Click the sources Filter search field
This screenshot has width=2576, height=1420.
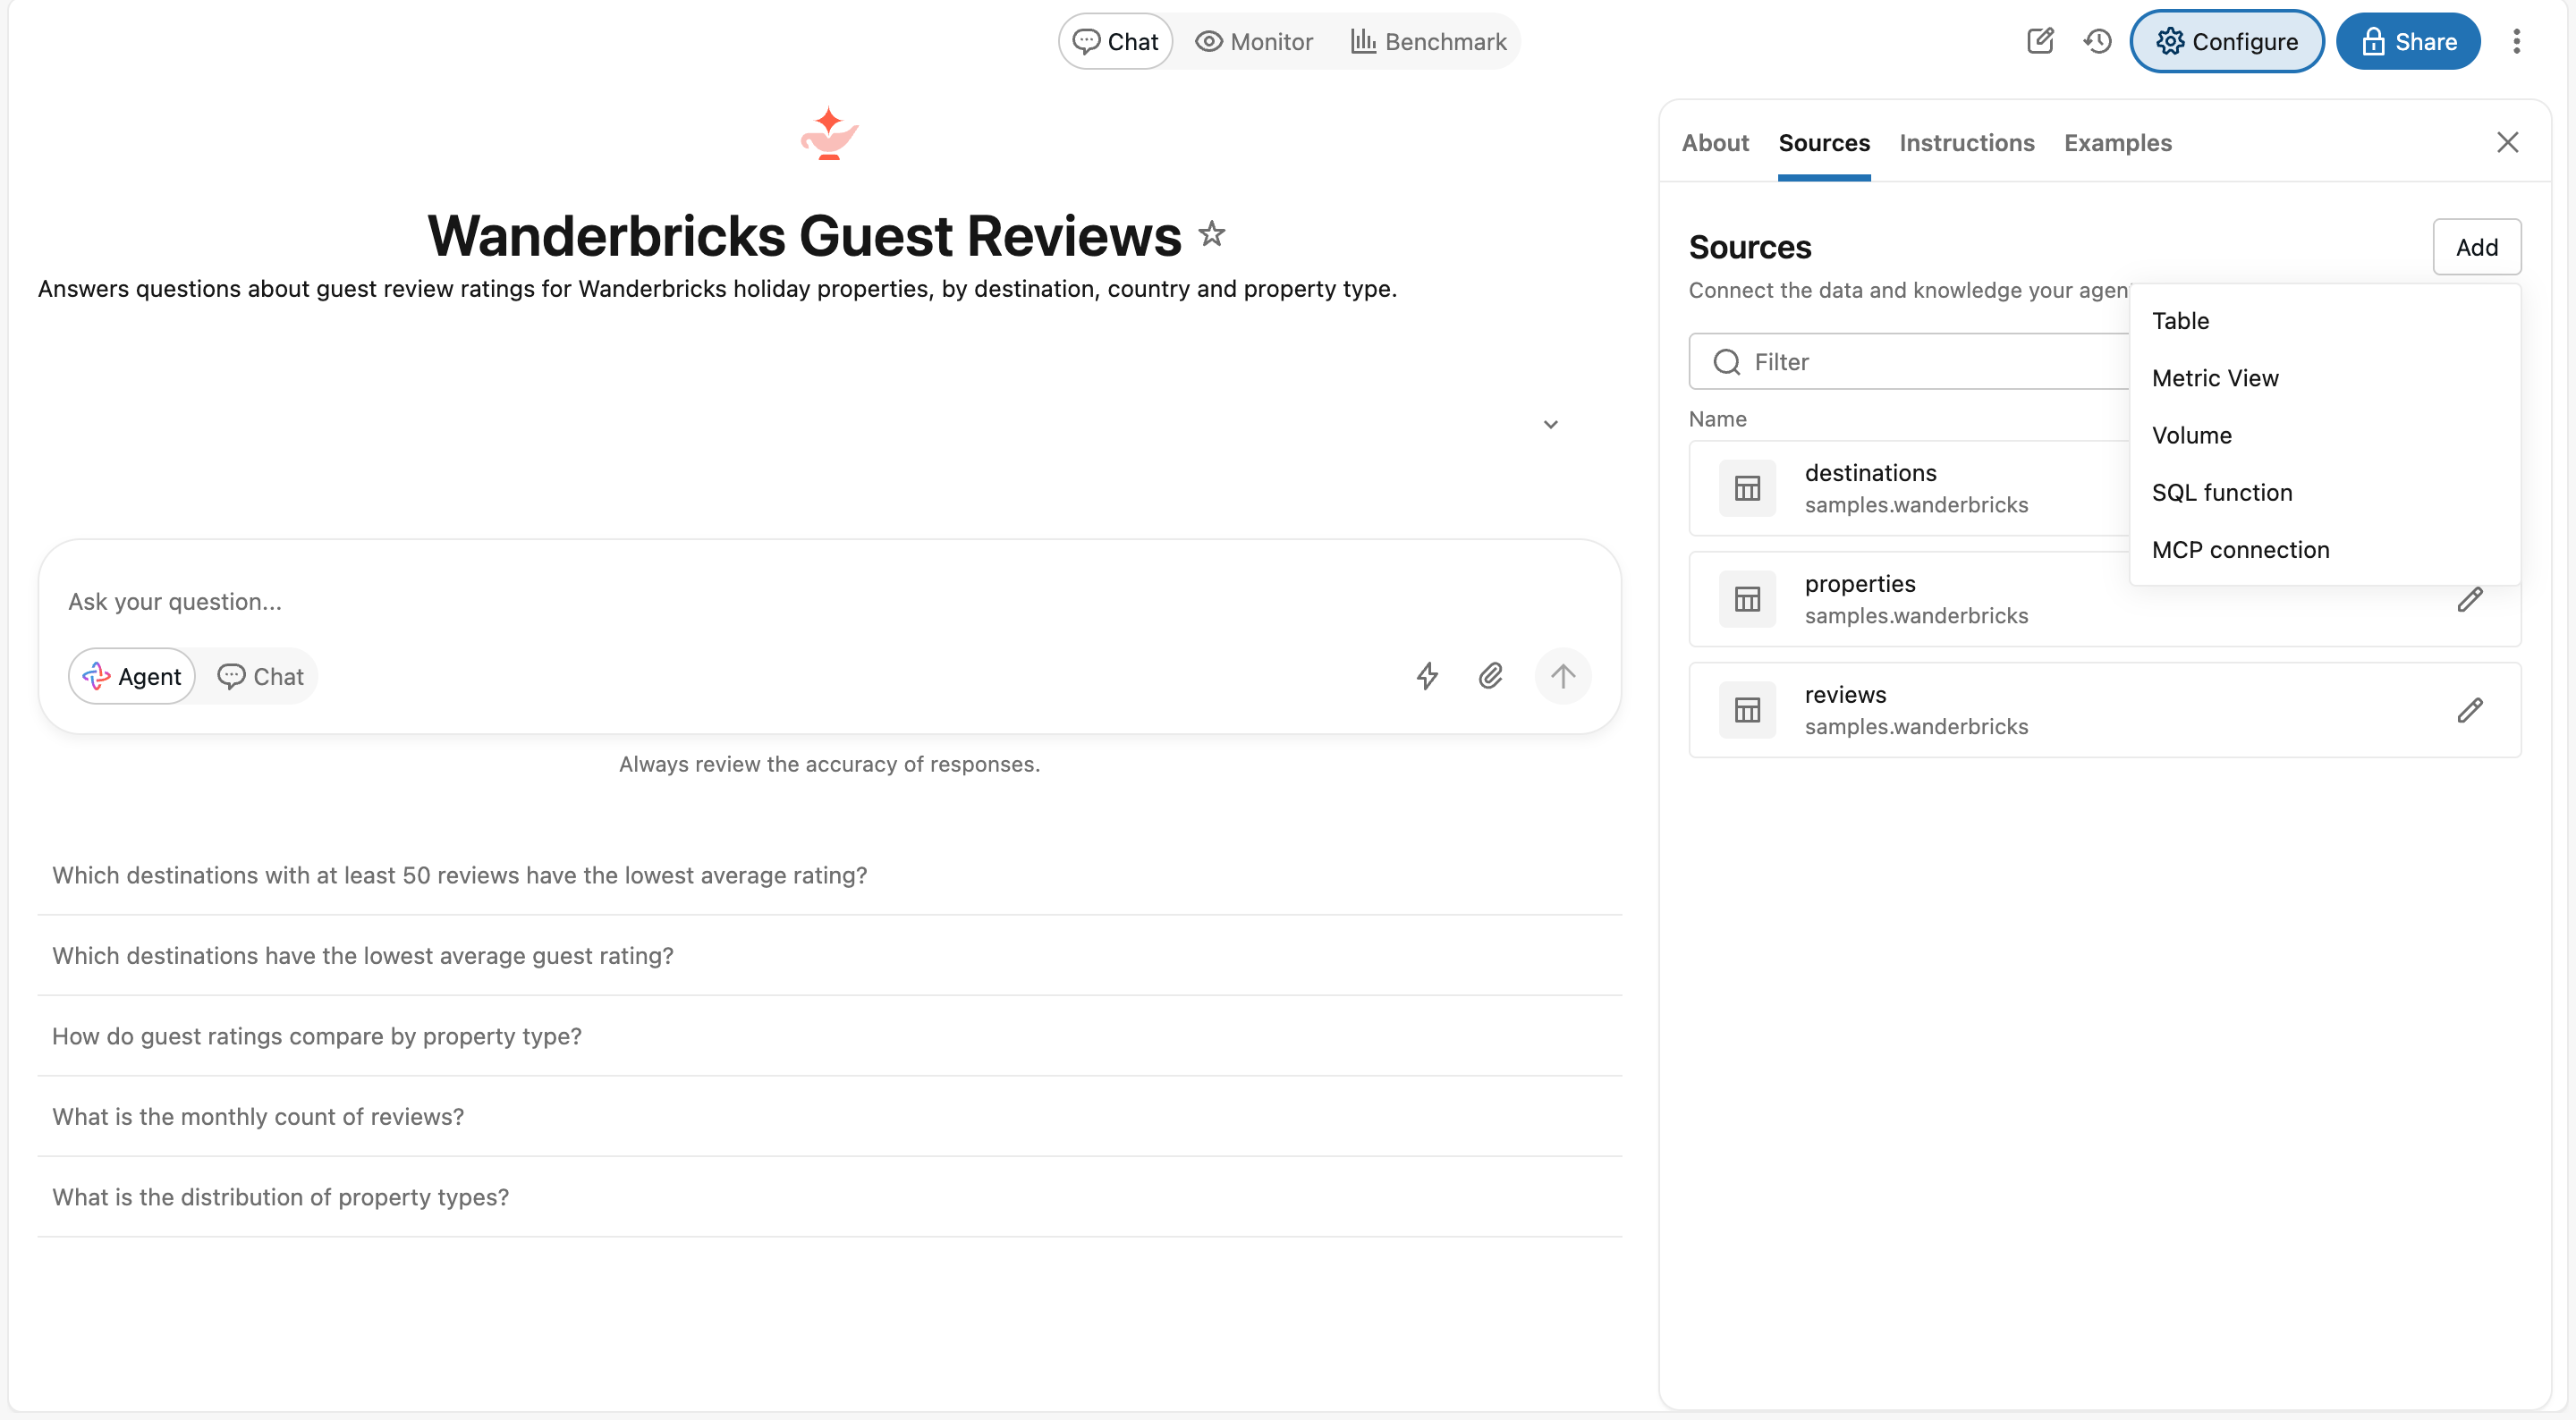pyautogui.click(x=1910, y=361)
